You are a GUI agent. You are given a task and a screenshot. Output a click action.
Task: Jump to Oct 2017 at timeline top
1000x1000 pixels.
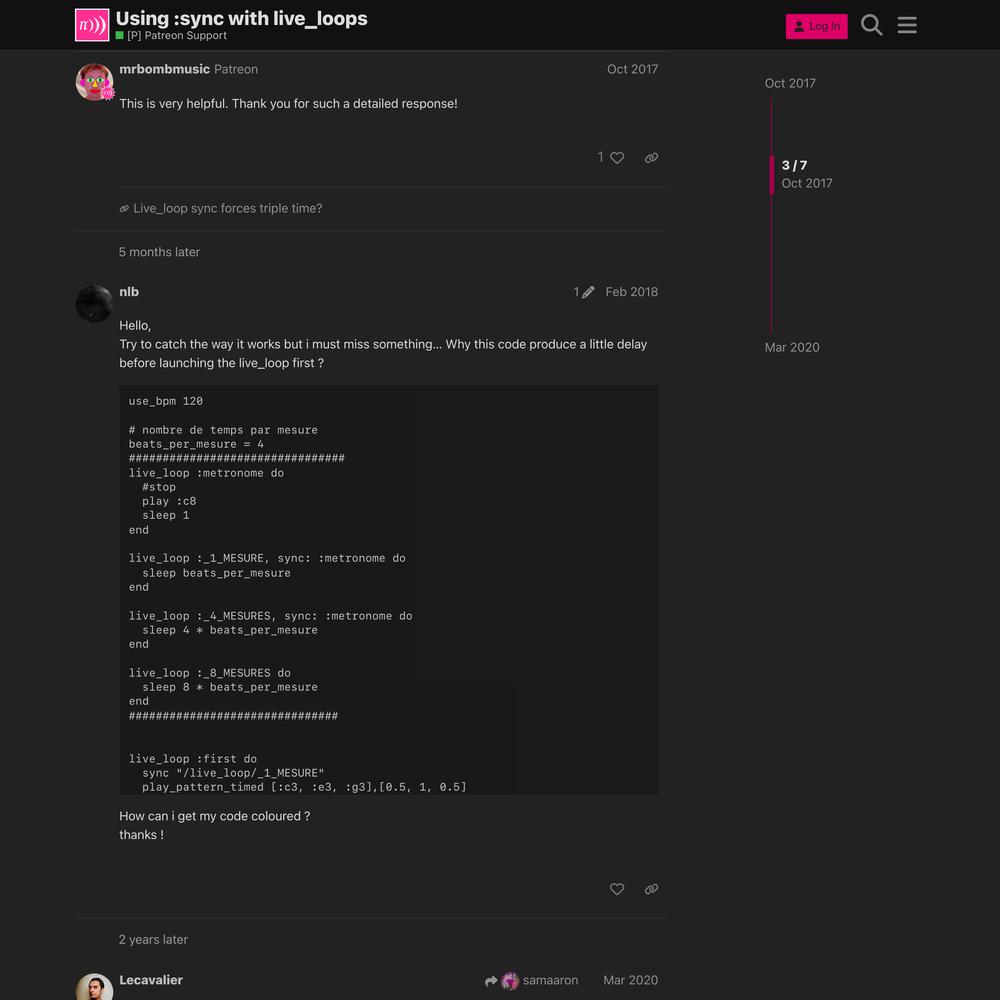[790, 83]
